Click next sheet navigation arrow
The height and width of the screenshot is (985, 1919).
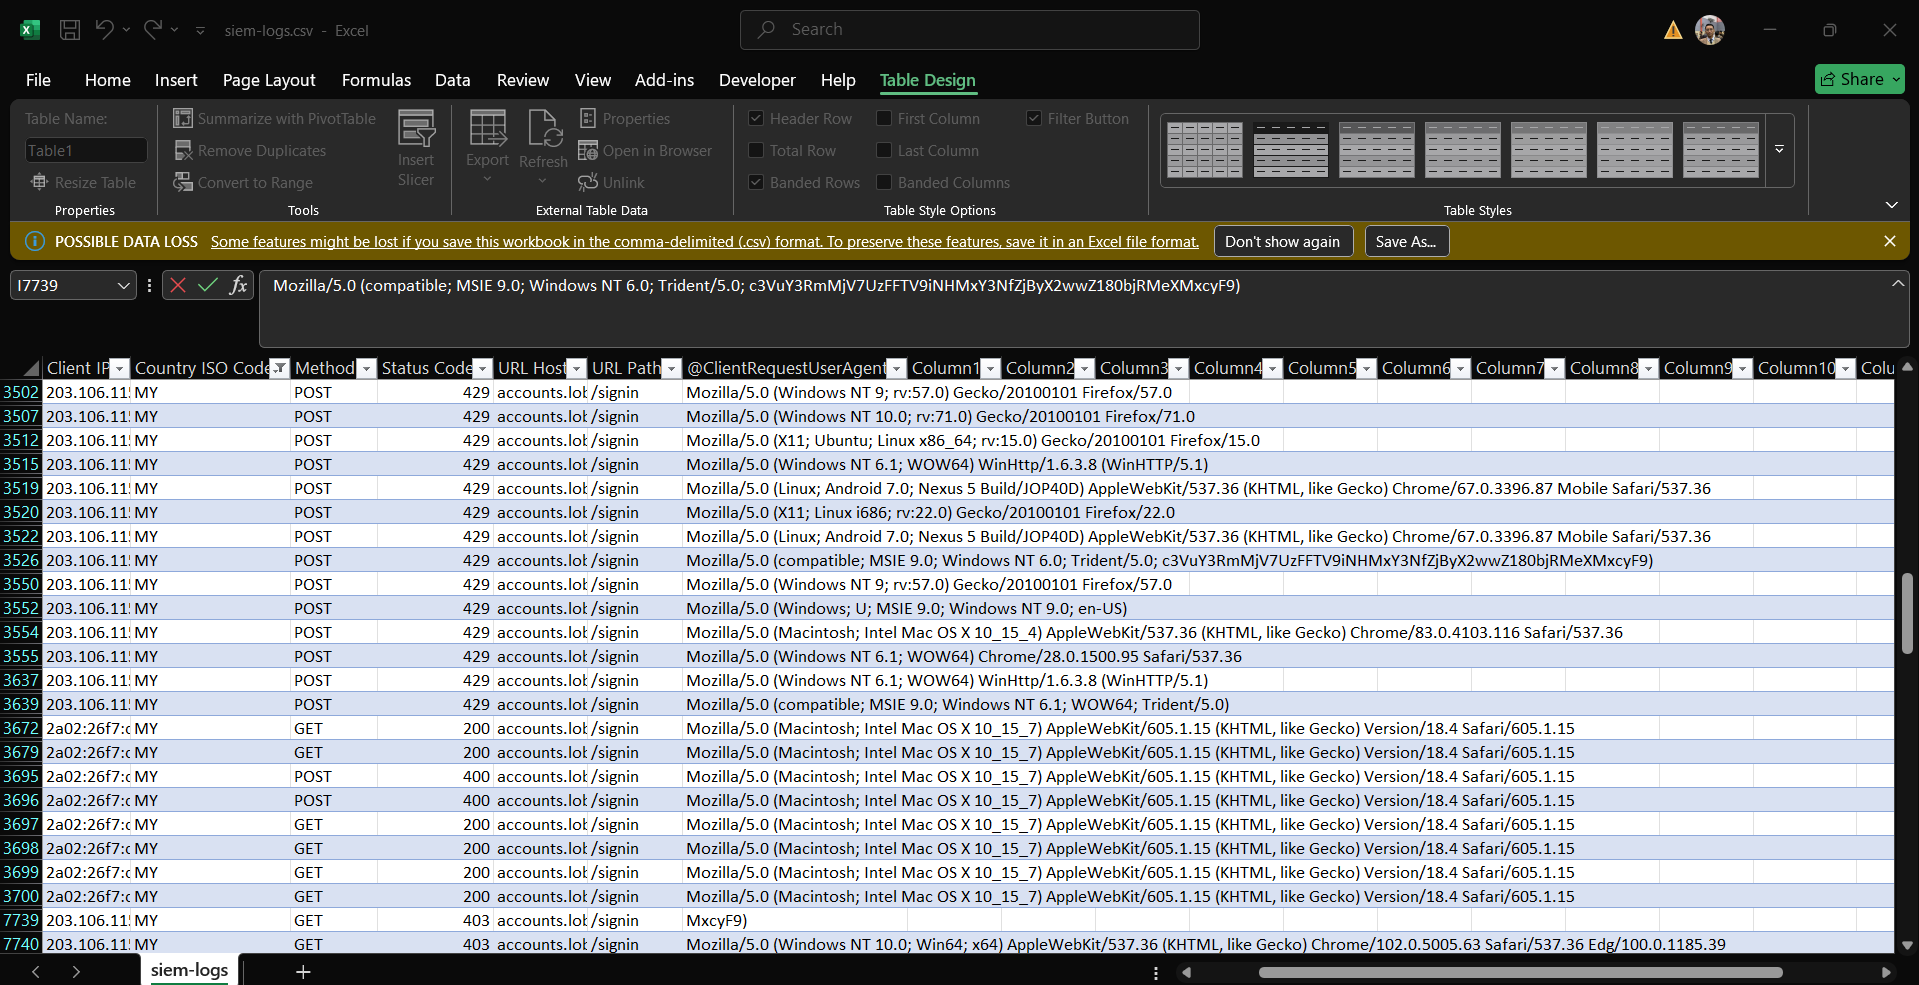click(76, 971)
